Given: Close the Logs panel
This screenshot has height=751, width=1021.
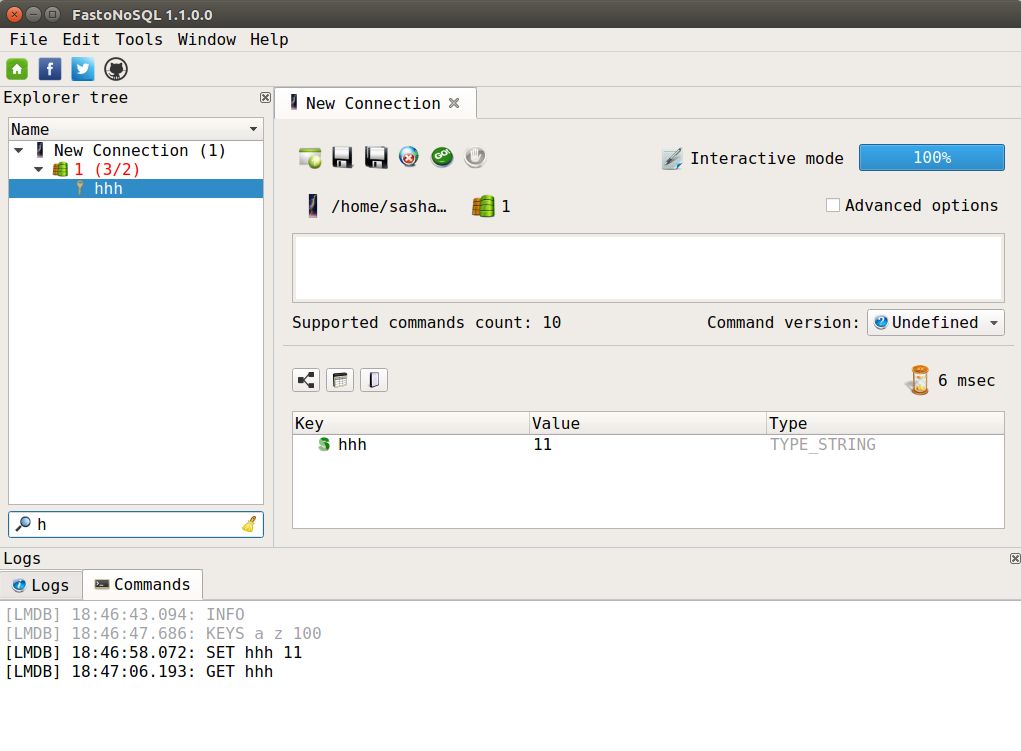Looking at the screenshot, I should tap(1014, 558).
